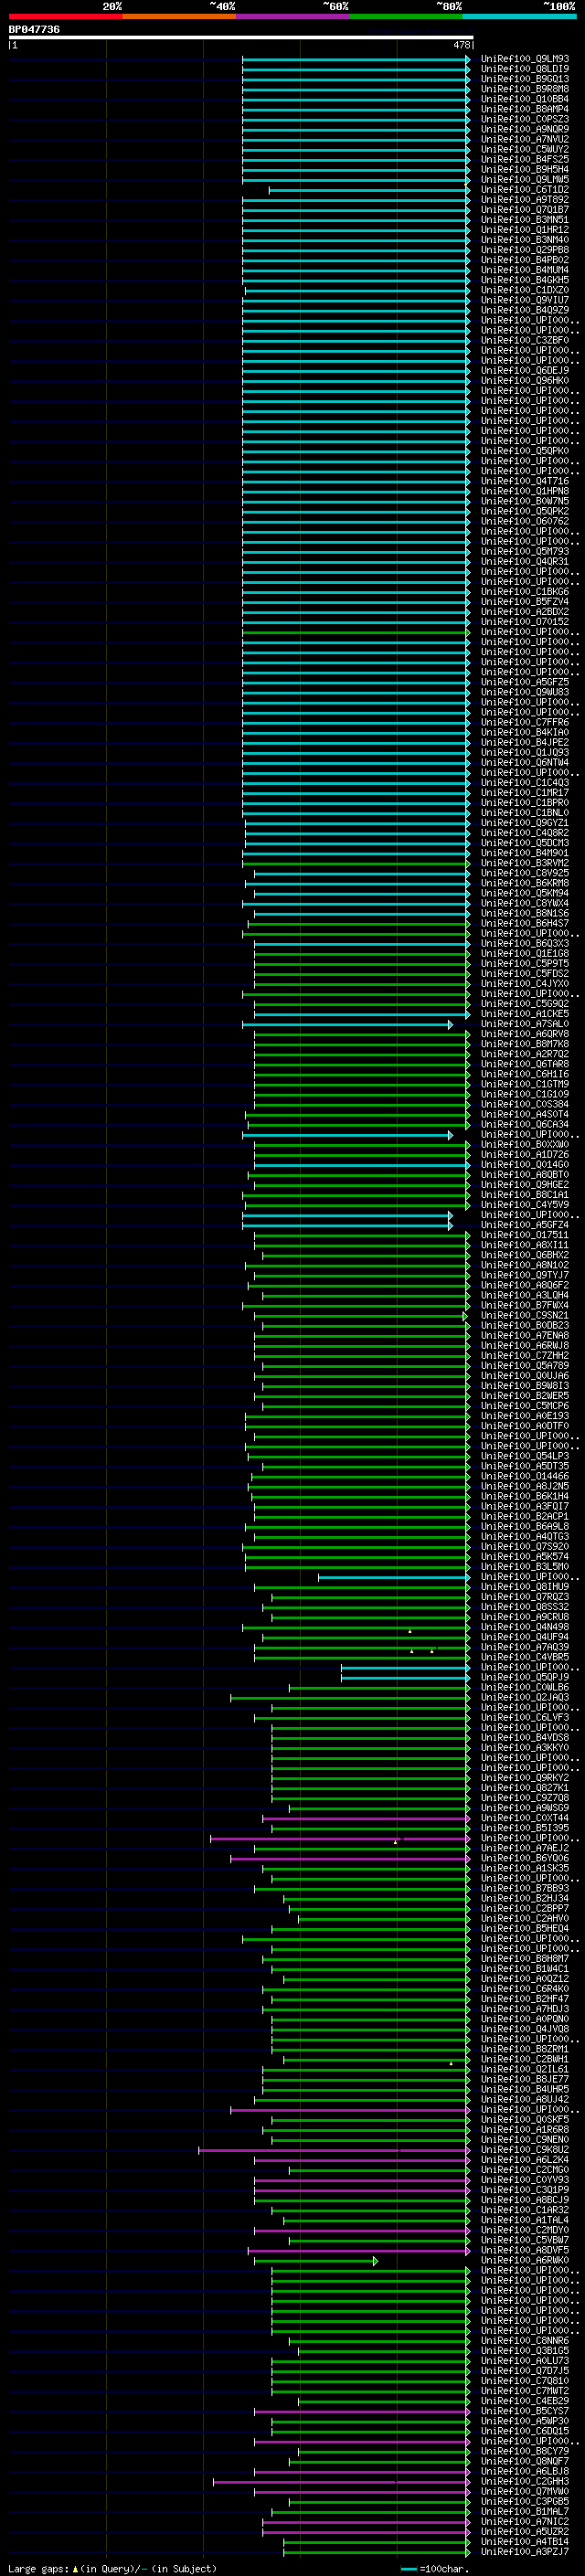Click hit label UniRef100_Q1HR12
The width and height of the screenshot is (585, 2576).
[525, 230]
